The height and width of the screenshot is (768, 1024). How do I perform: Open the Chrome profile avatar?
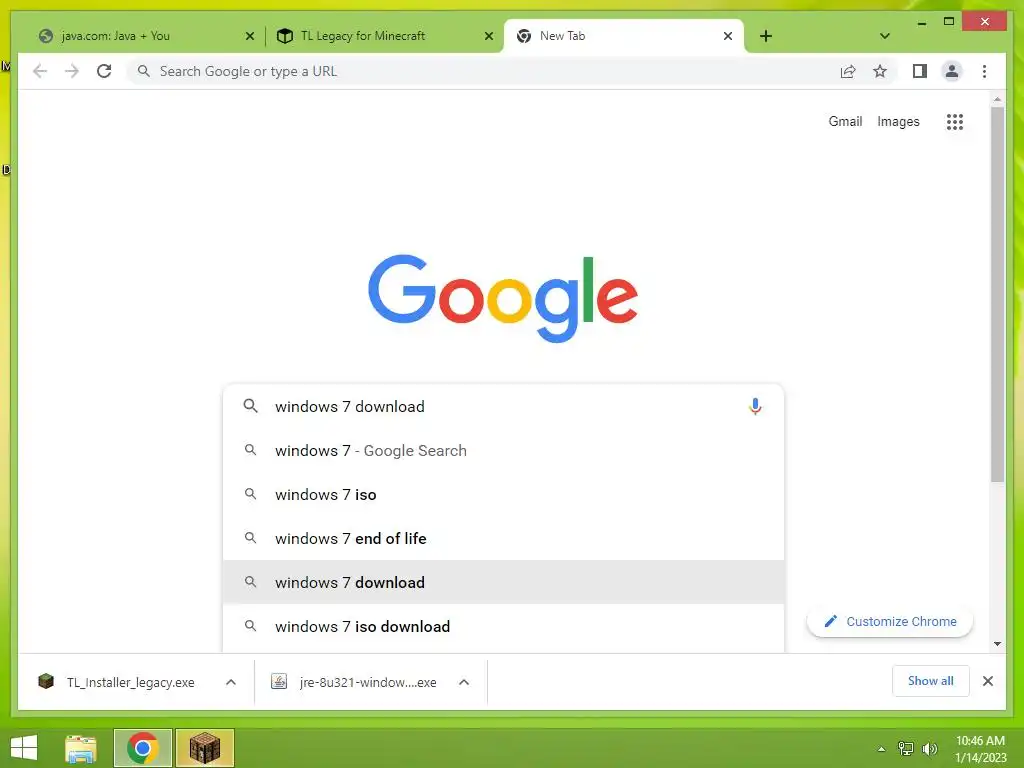coord(952,71)
